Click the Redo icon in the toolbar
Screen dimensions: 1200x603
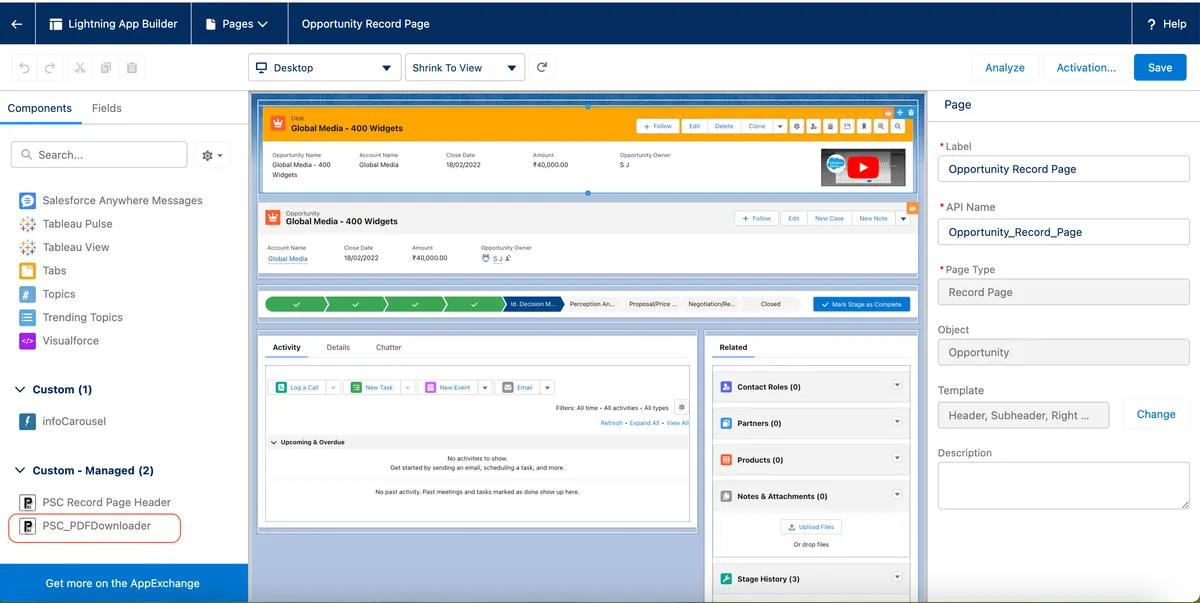(x=51, y=68)
